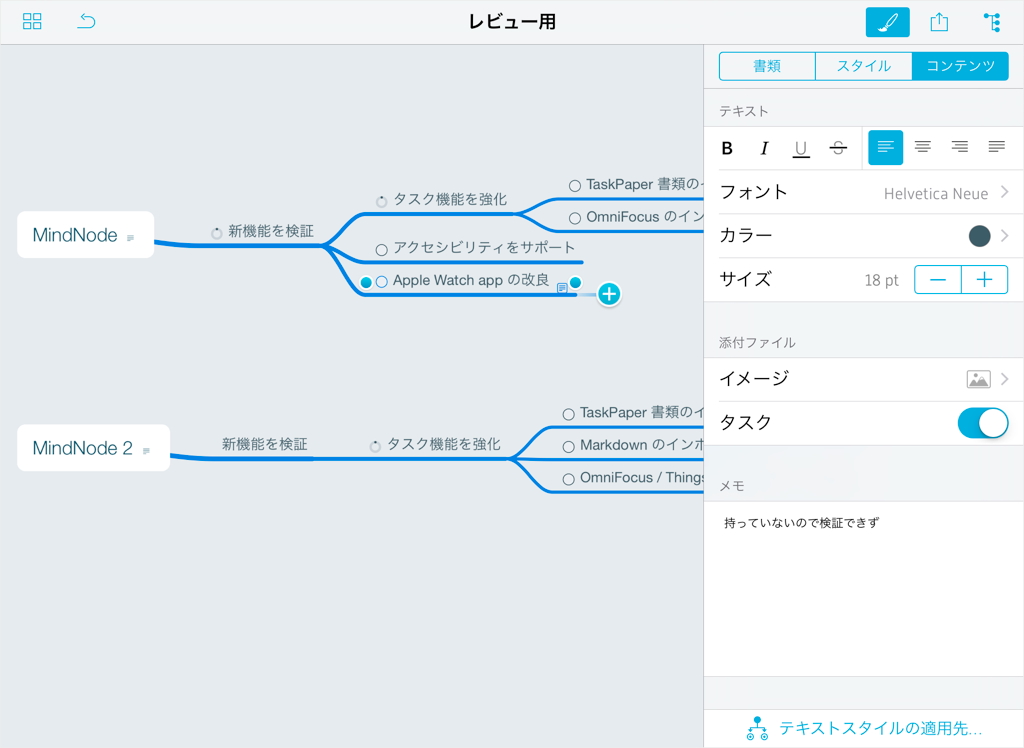Open フォント Helvetica Neue chevron
The width and height of the screenshot is (1024, 748).
pos(1004,193)
